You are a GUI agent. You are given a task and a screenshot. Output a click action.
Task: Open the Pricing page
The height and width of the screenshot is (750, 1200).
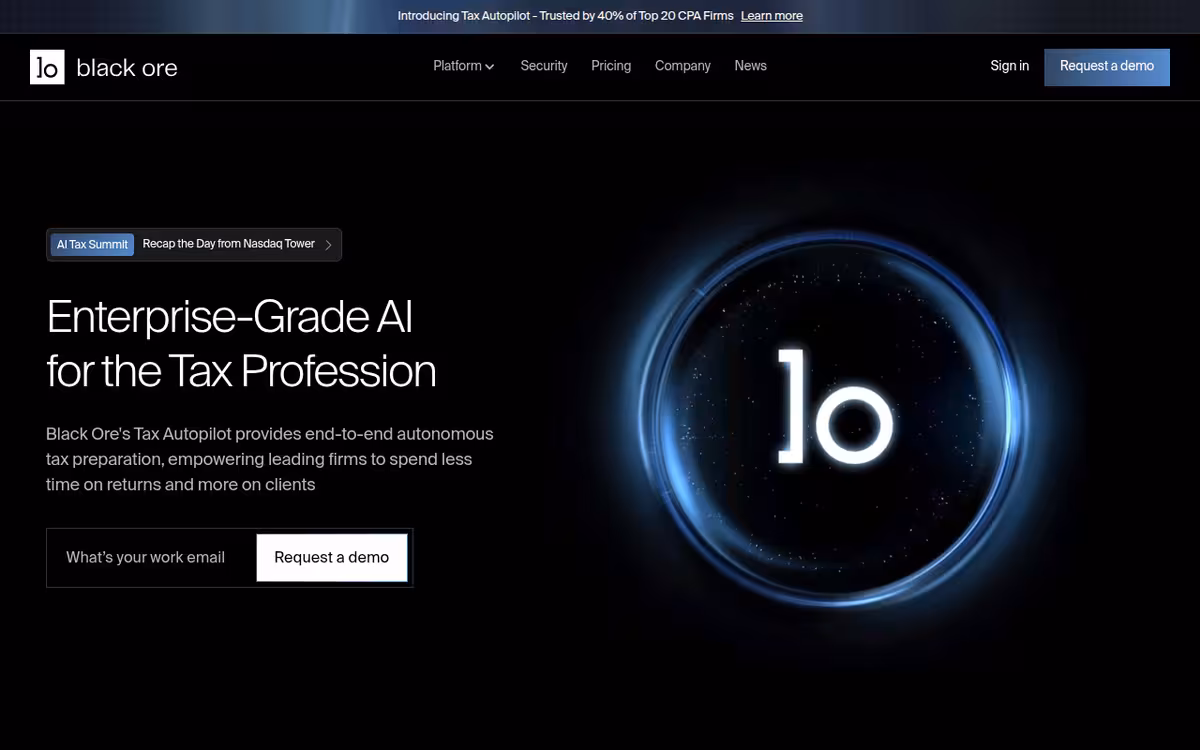pyautogui.click(x=611, y=66)
